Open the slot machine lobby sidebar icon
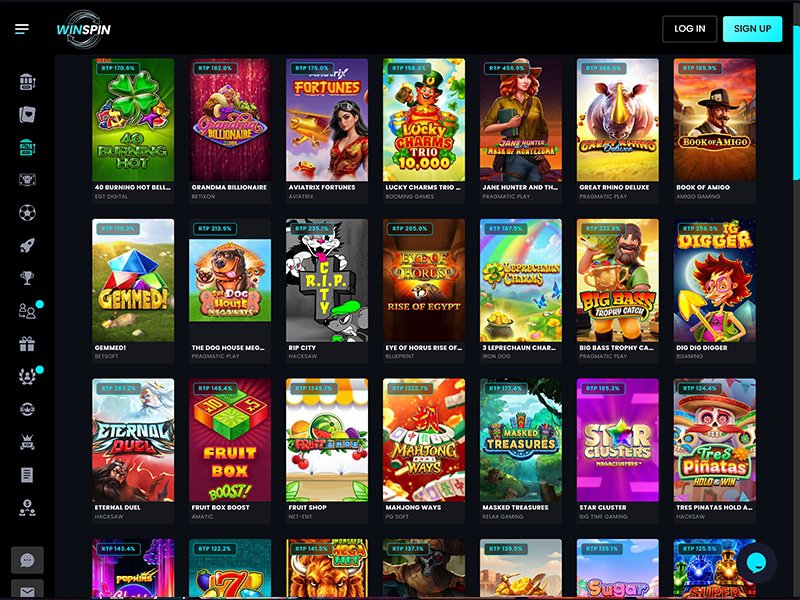 pyautogui.click(x=27, y=82)
